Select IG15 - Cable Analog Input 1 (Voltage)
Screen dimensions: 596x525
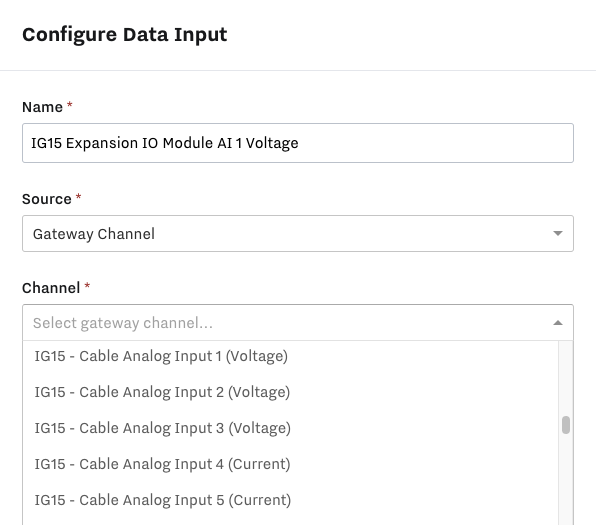click(x=291, y=356)
